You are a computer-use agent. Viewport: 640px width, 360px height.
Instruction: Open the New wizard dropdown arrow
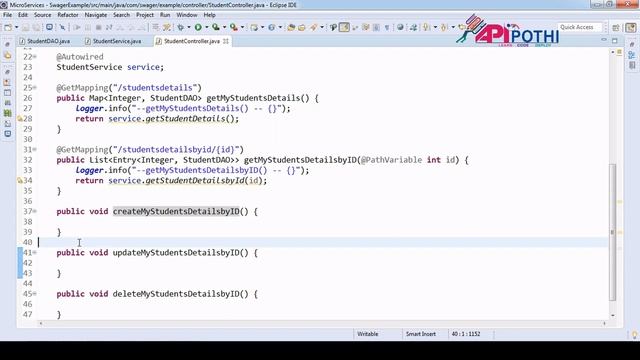tap(16, 27)
